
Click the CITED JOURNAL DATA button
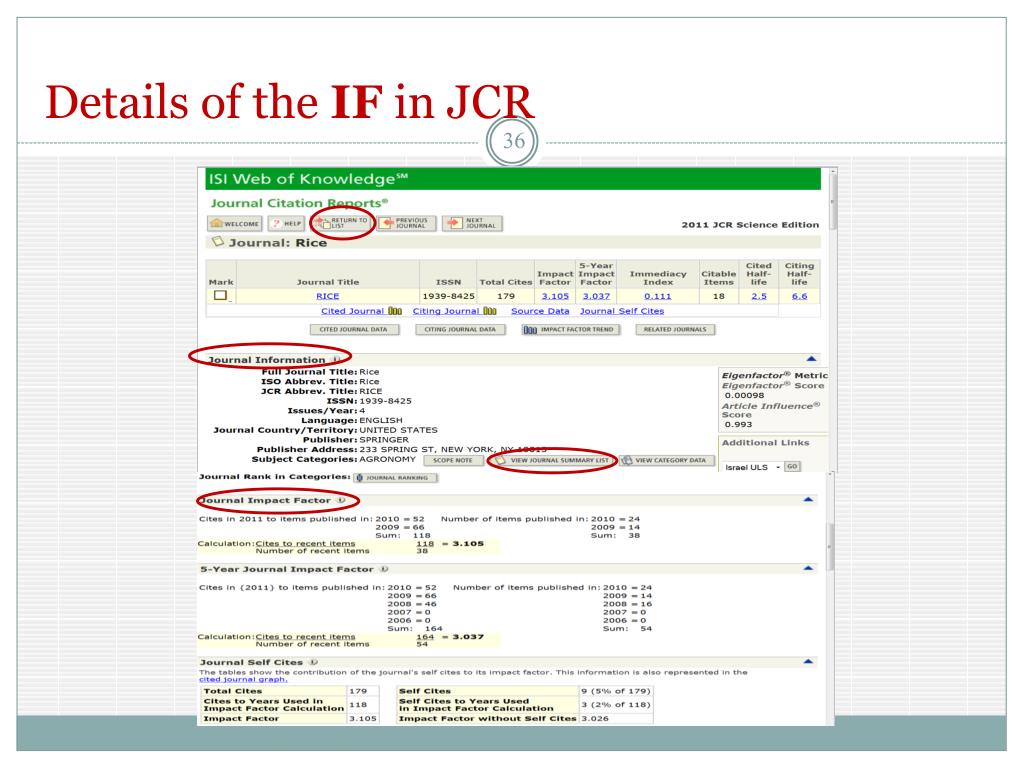click(x=353, y=330)
